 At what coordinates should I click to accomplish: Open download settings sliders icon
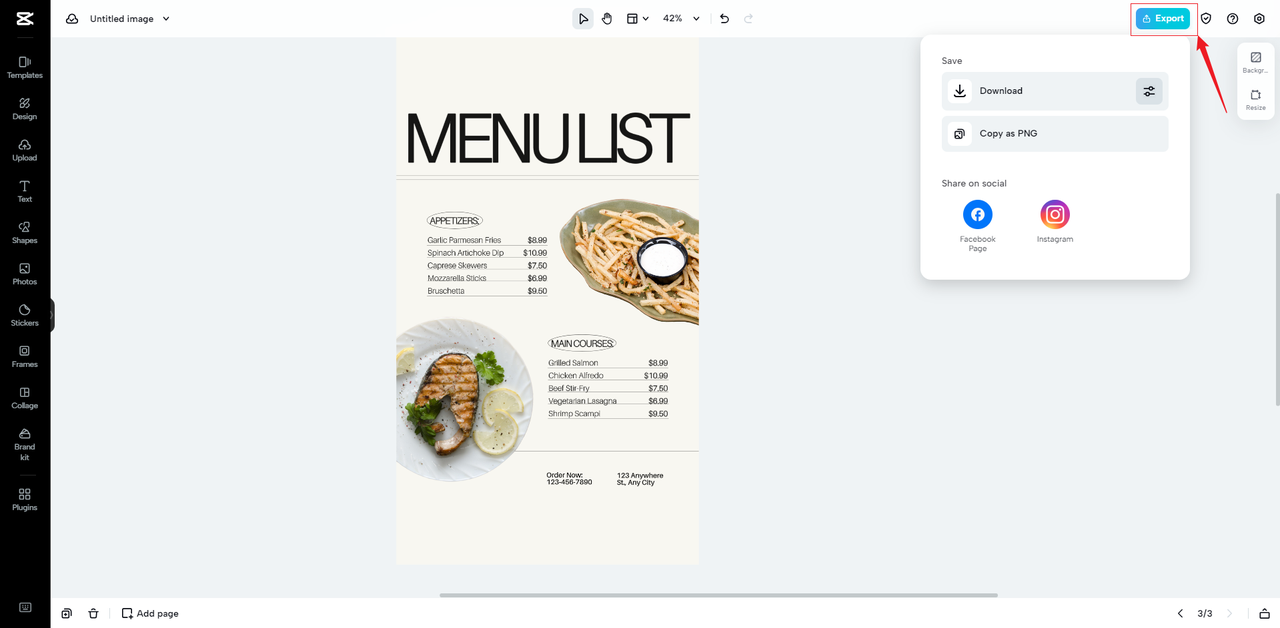(1149, 91)
